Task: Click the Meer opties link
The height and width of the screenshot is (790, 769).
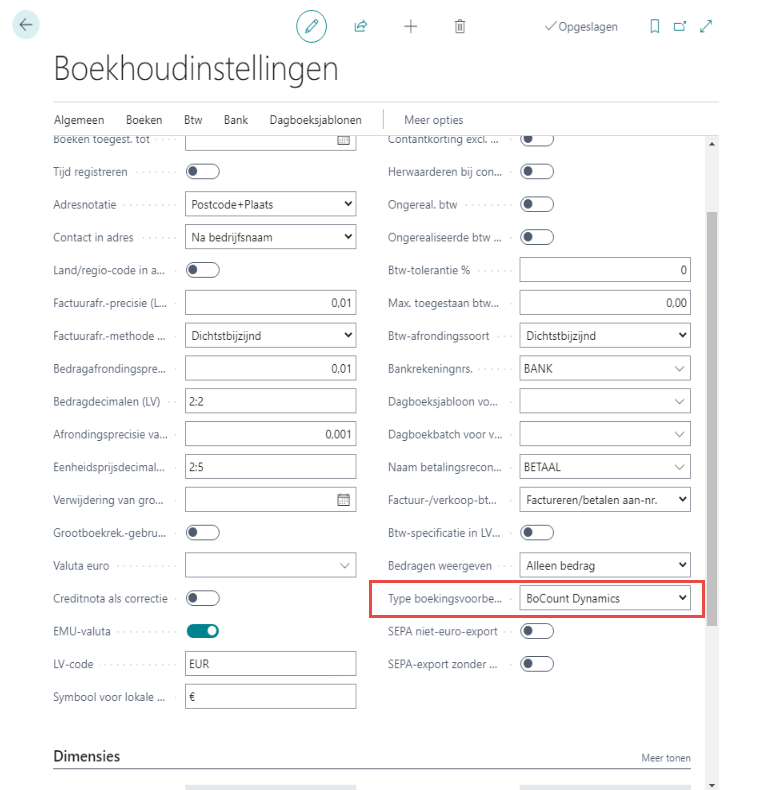Action: (433, 120)
